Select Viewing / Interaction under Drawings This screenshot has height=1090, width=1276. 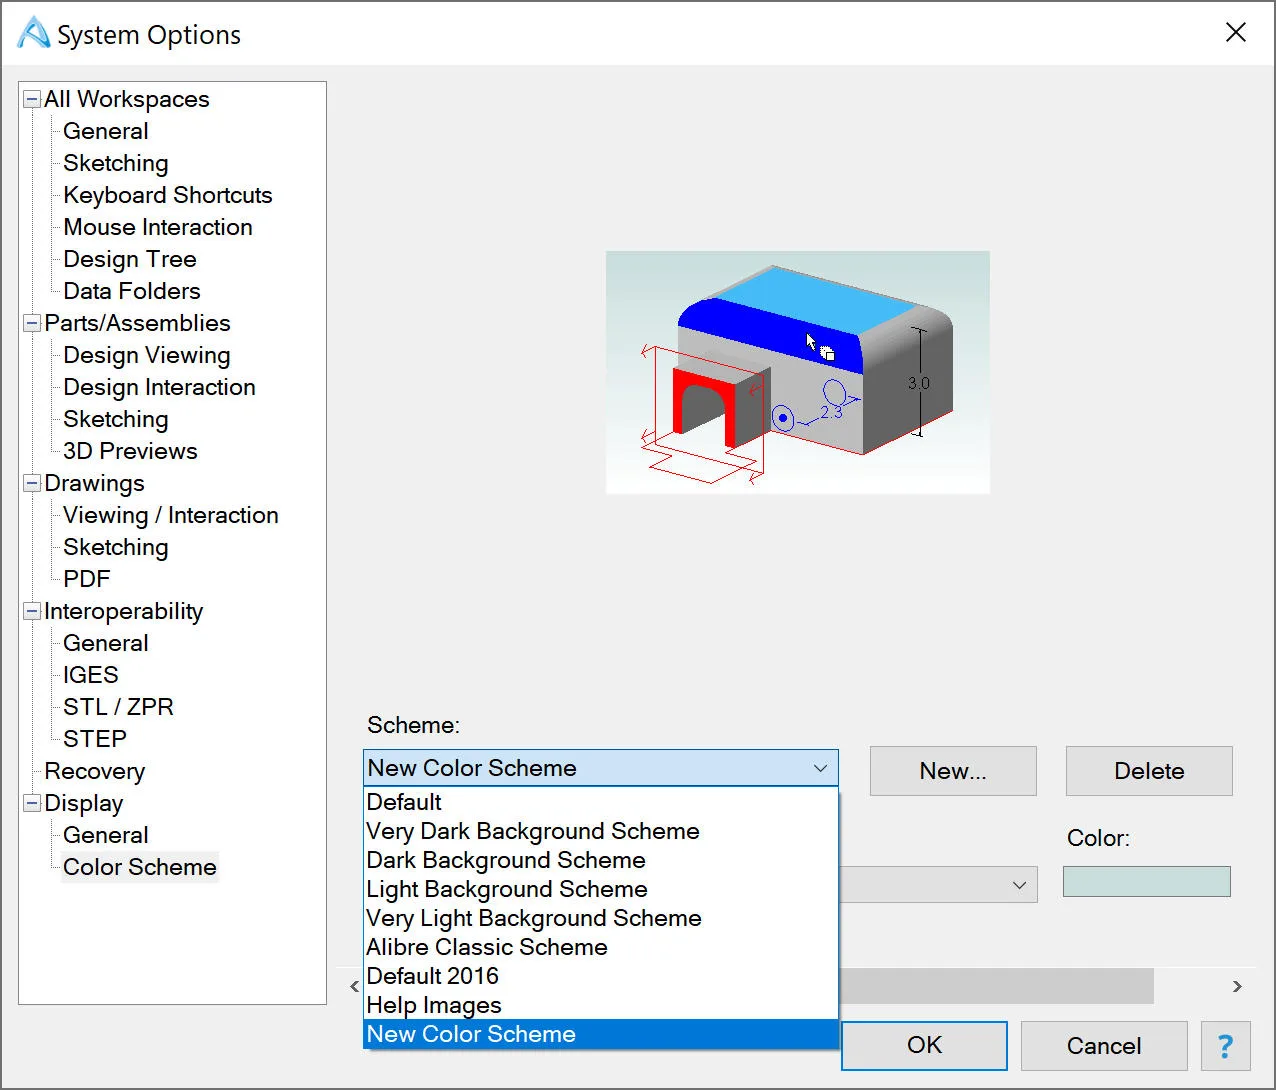point(171,515)
